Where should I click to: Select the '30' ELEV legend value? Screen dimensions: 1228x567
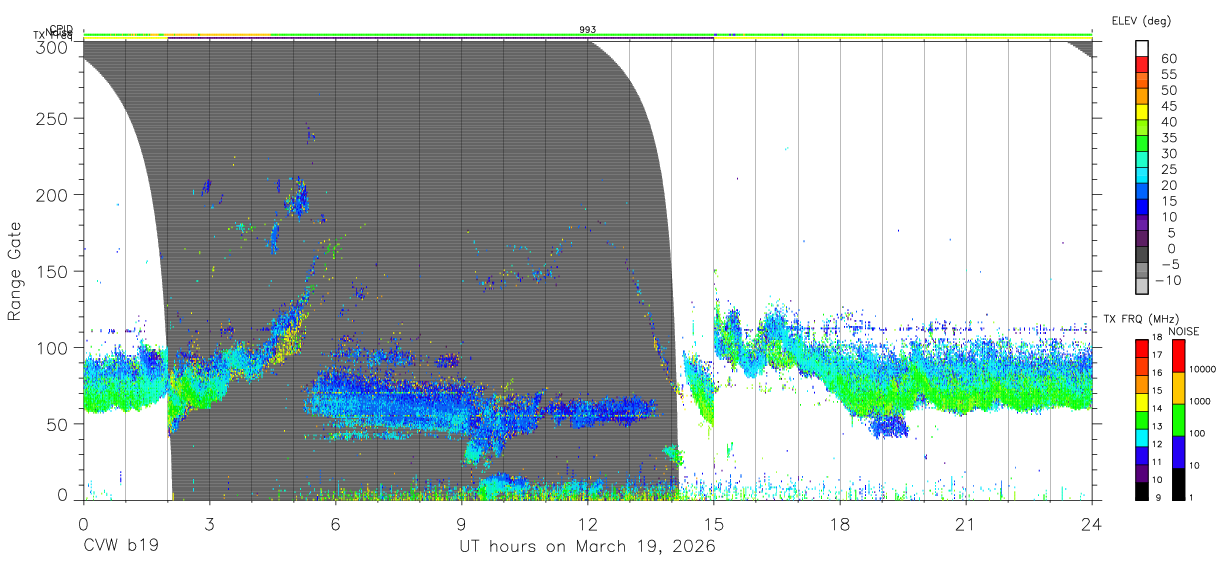coord(1168,153)
